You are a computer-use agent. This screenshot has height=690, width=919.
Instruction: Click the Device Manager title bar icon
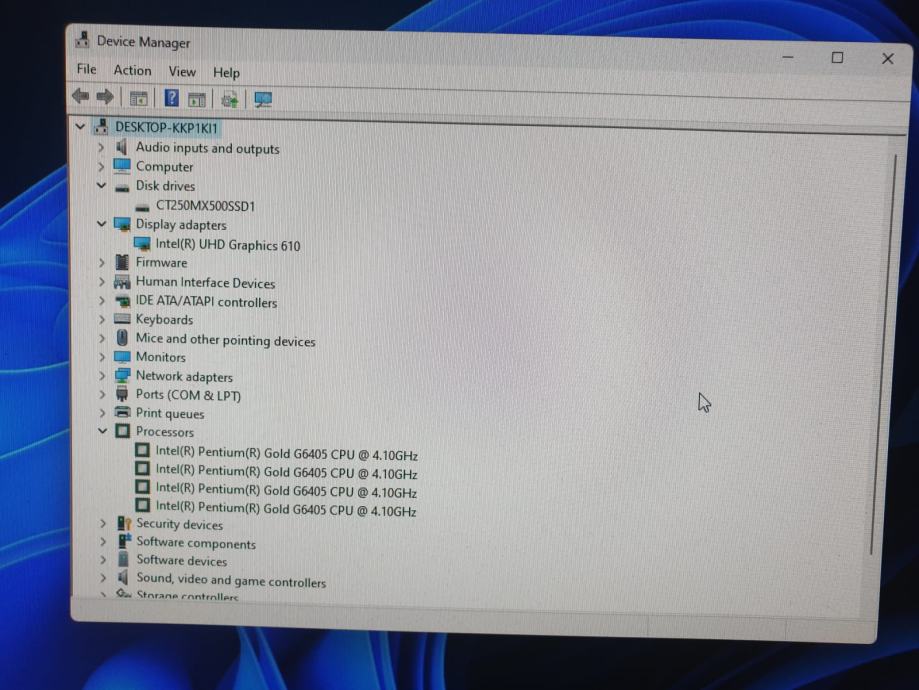pyautogui.click(x=83, y=40)
